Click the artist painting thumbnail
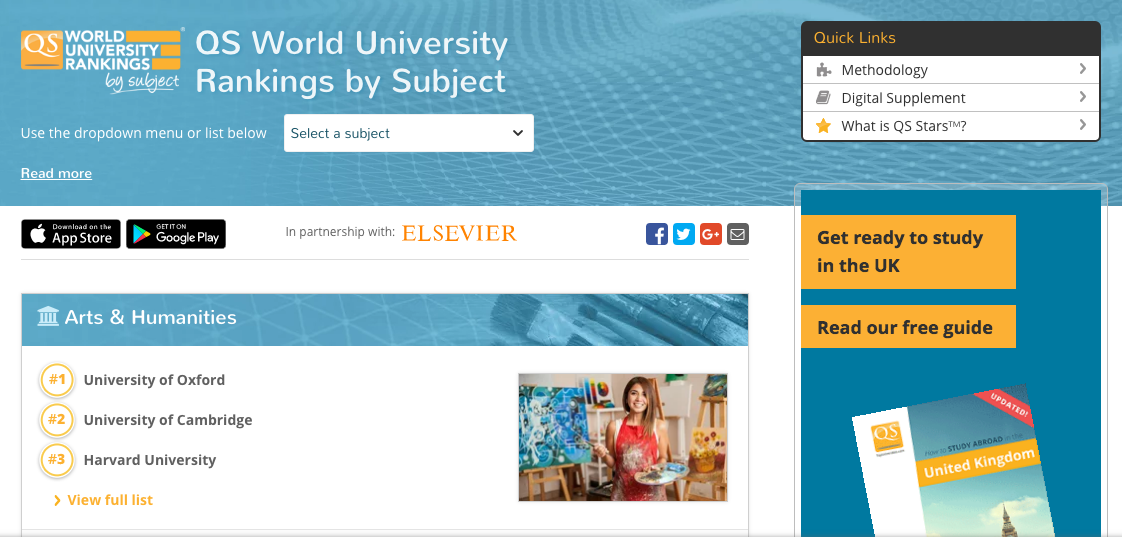The image size is (1122, 537). click(622, 437)
